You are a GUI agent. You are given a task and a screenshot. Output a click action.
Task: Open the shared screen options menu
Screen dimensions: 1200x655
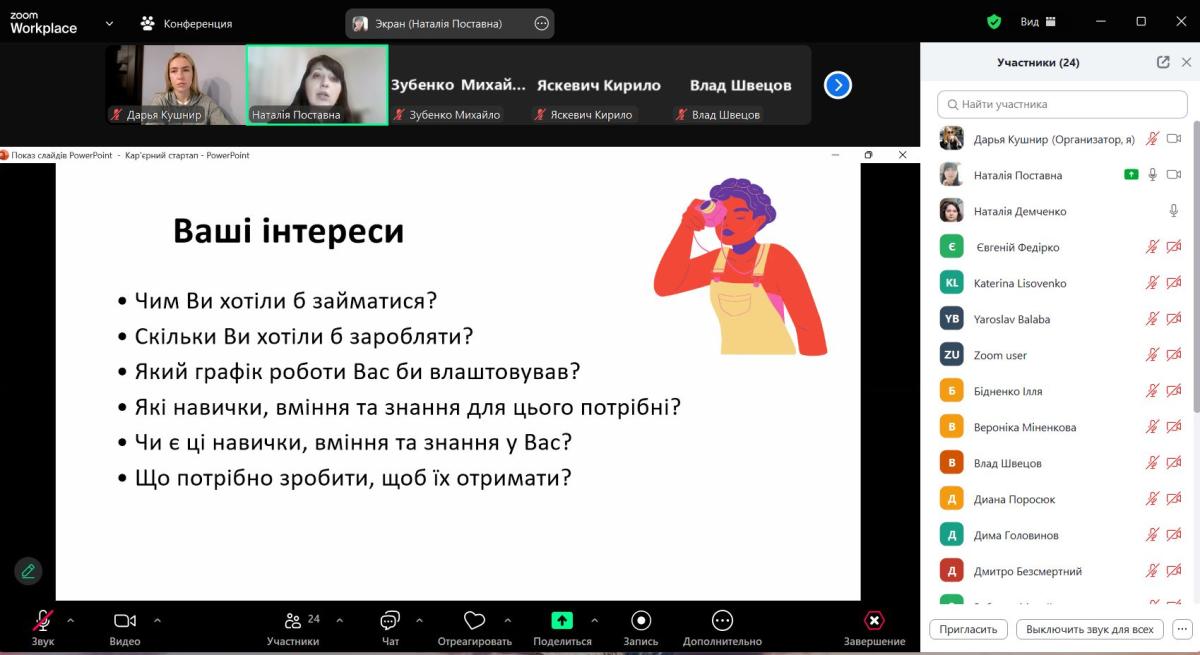point(541,23)
